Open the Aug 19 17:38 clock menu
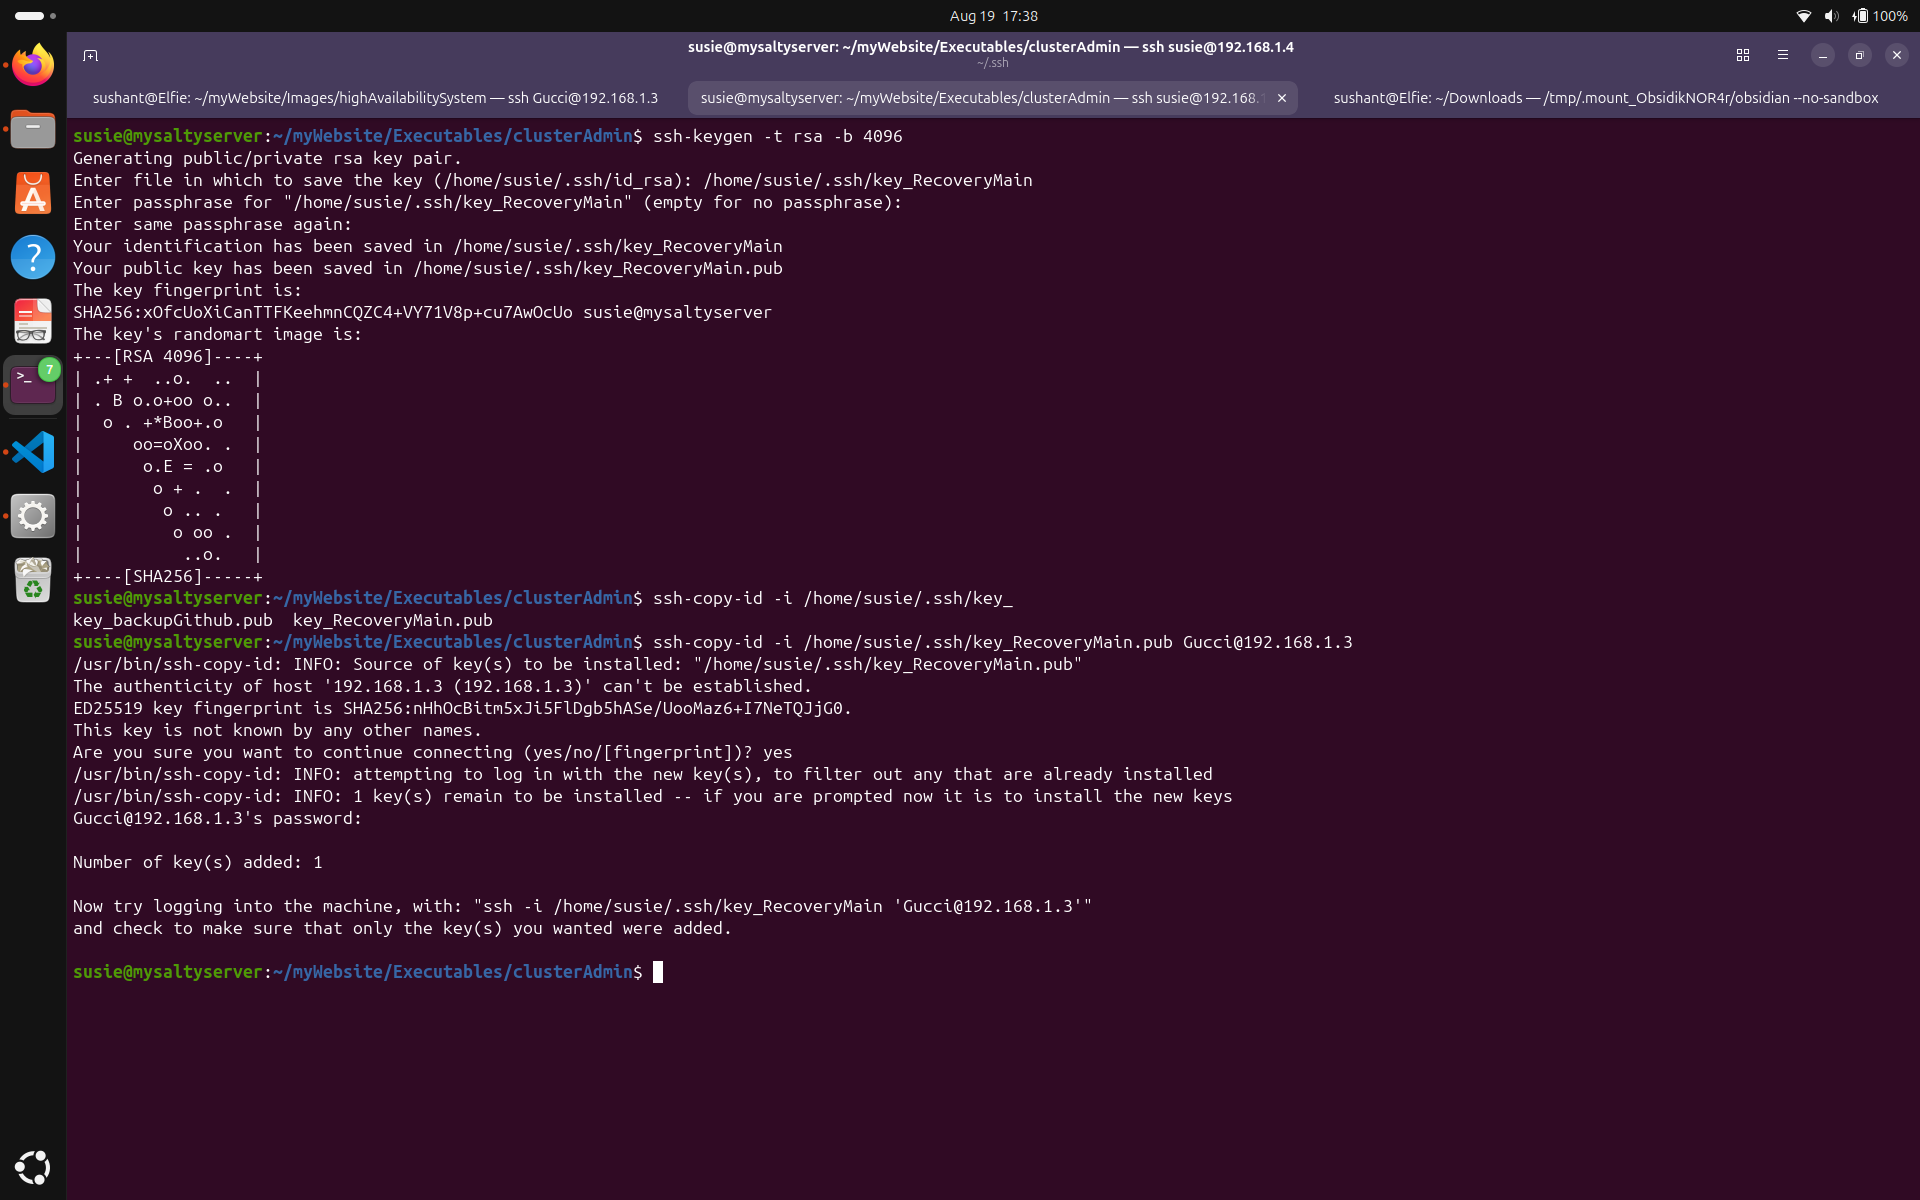 (x=993, y=16)
